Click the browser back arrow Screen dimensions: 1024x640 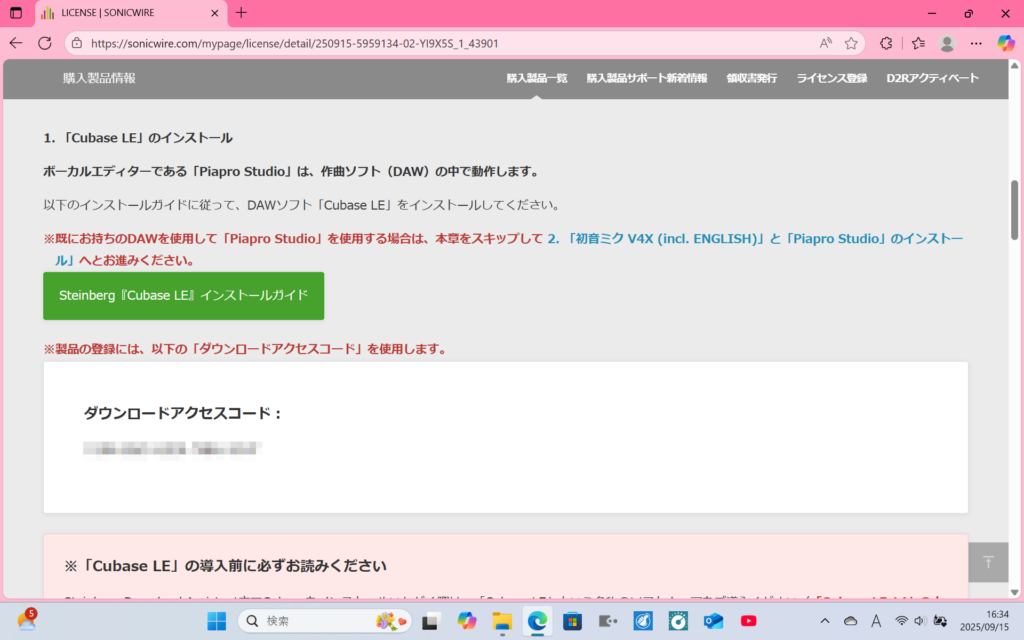point(16,43)
